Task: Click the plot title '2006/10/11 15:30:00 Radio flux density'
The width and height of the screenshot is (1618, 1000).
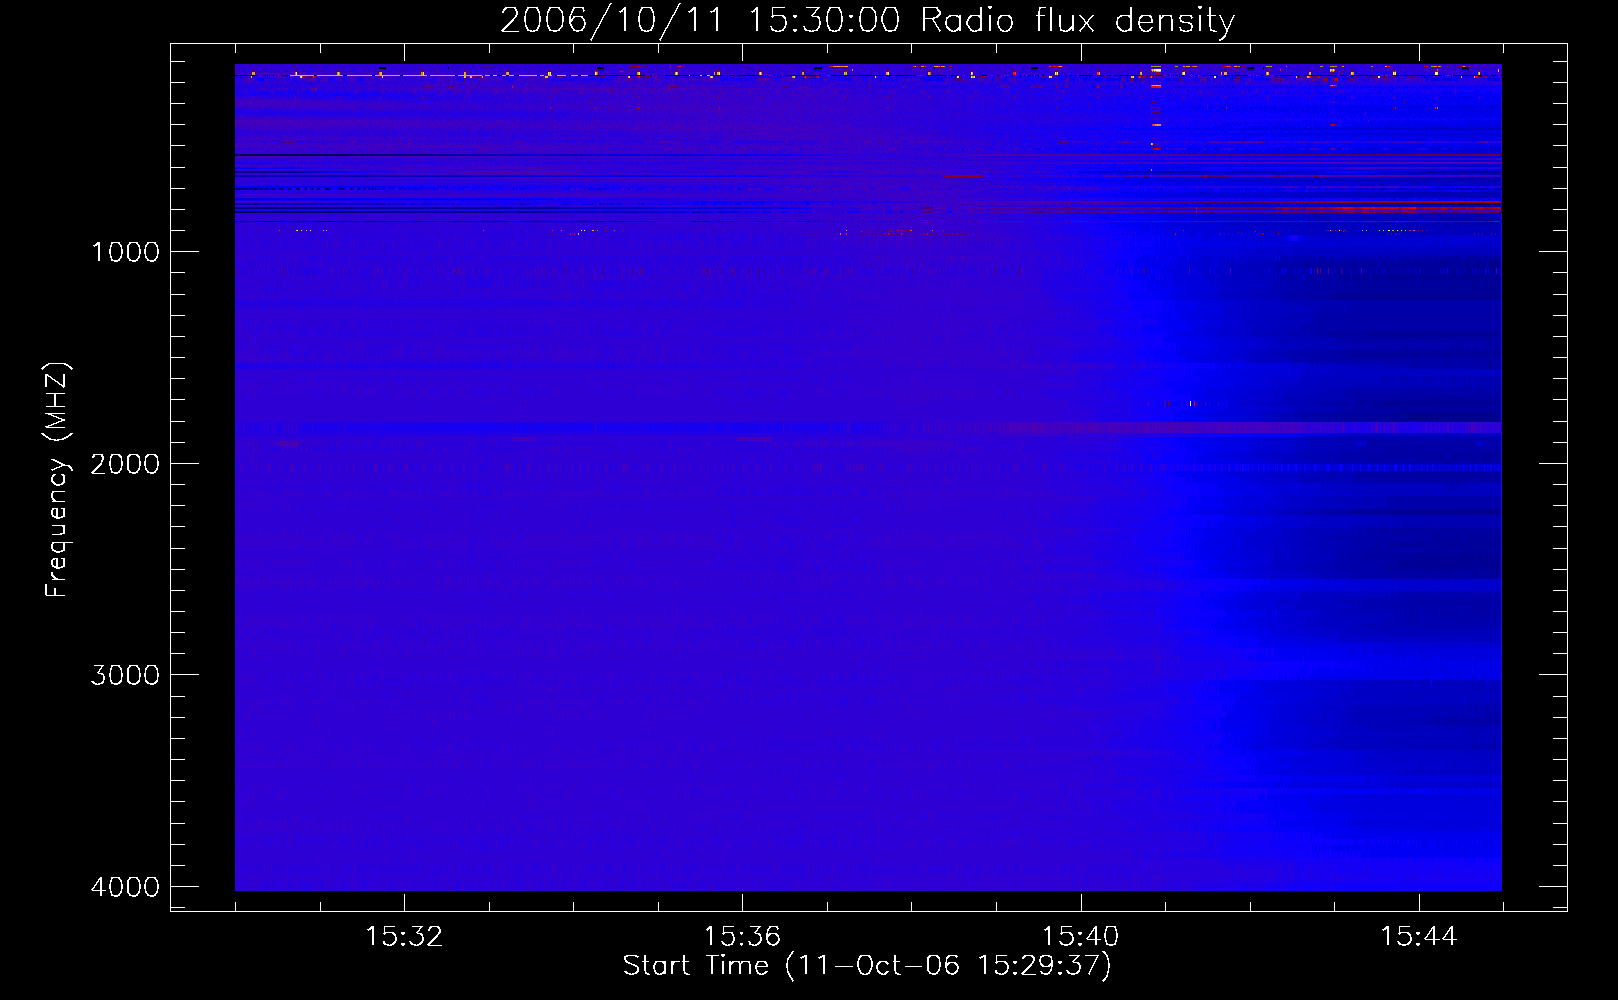Action: (868, 20)
